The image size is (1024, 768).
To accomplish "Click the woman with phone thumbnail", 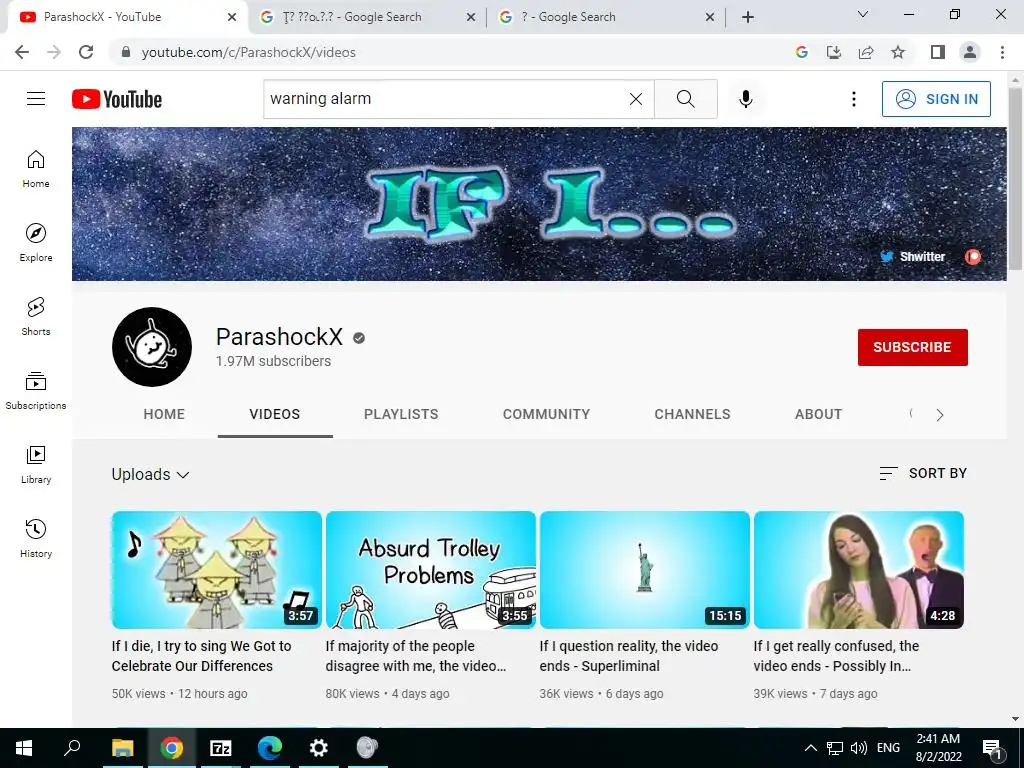I will point(859,569).
